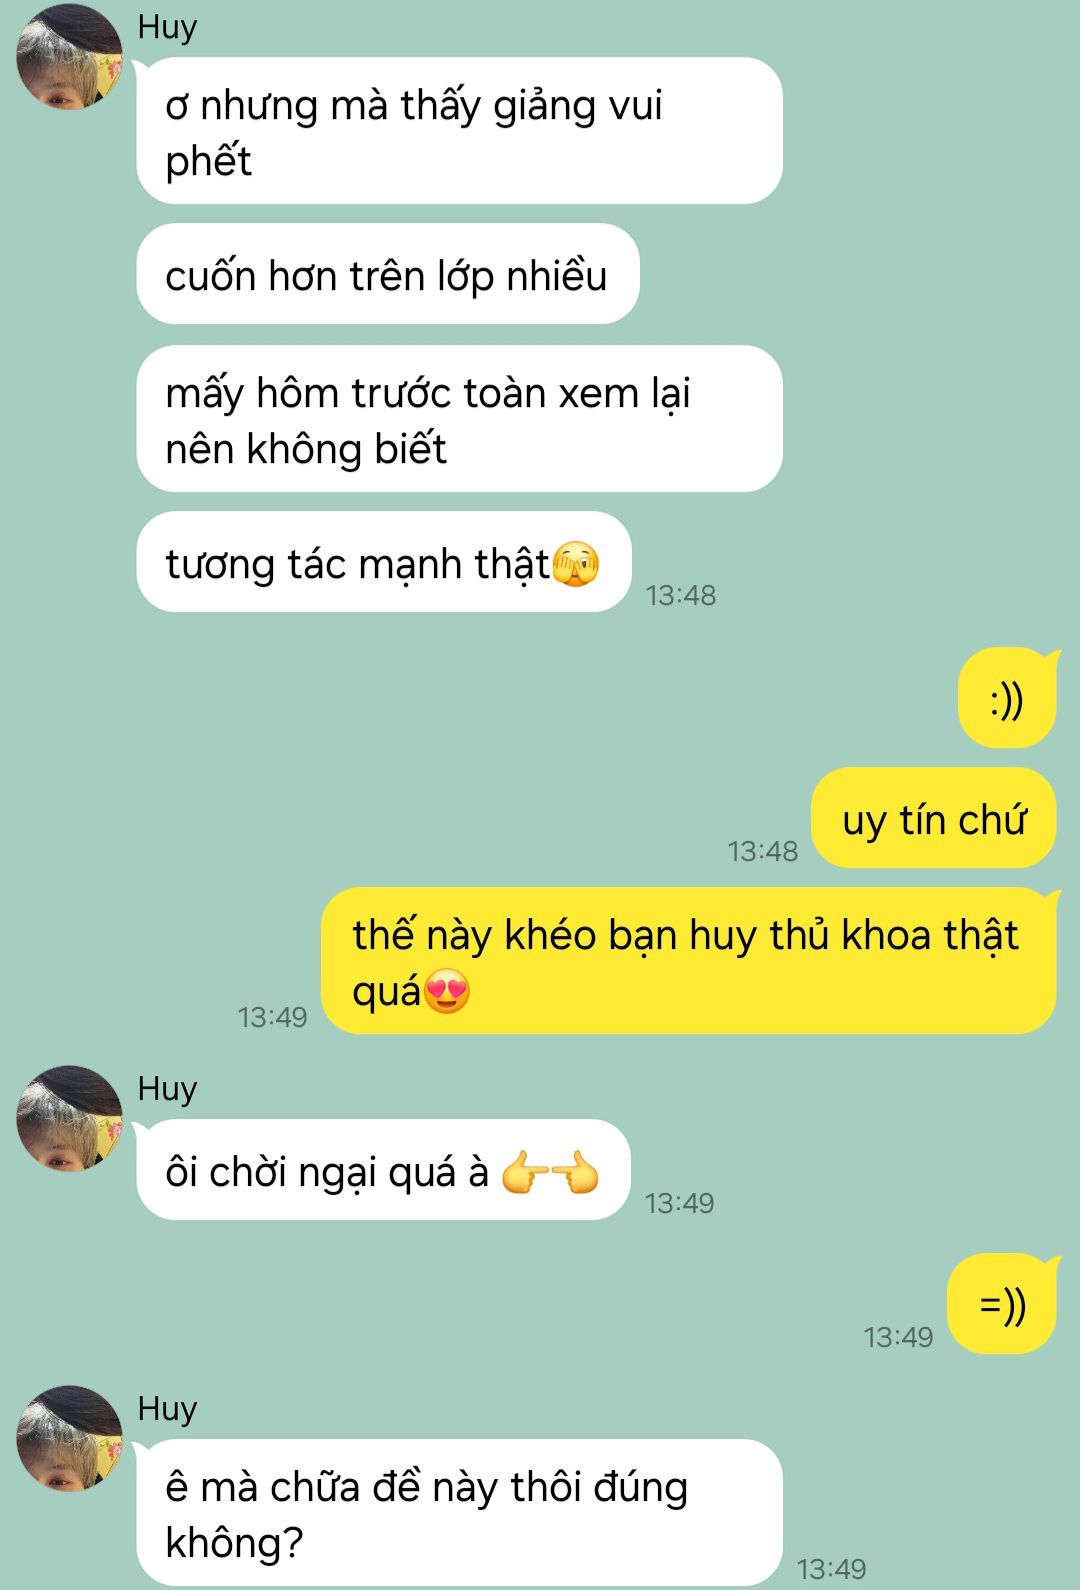
Task: Click the peeking face emoji in message
Action: [x=576, y=565]
